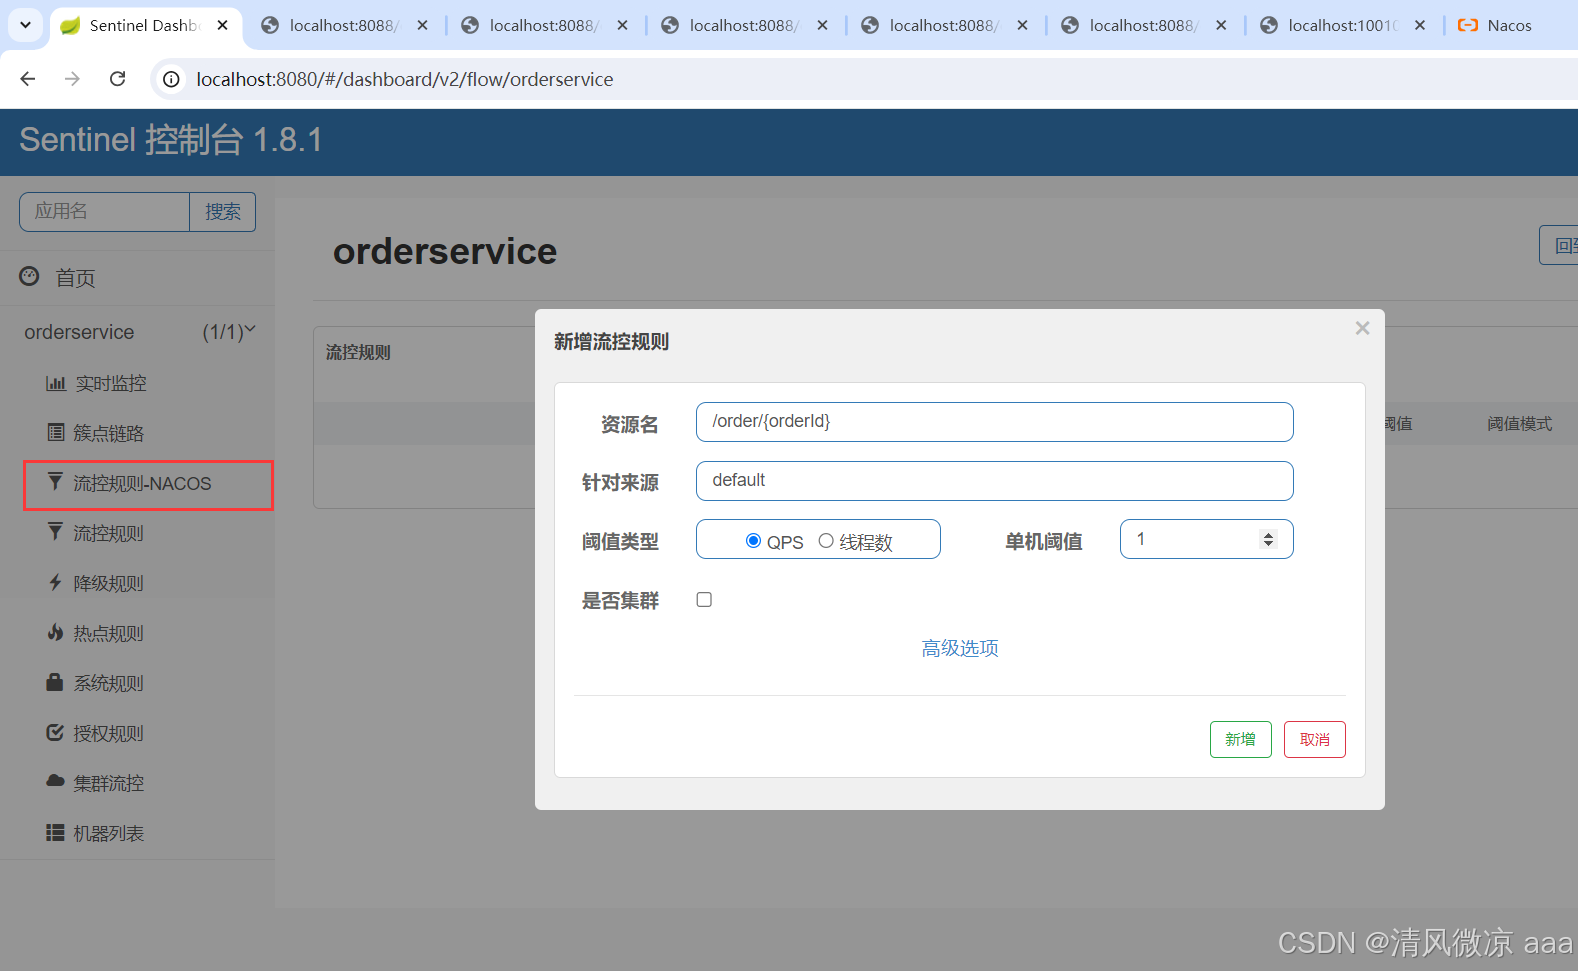Open the browser tab list dropdown
Image resolution: width=1578 pixels, height=971 pixels.
coord(25,25)
